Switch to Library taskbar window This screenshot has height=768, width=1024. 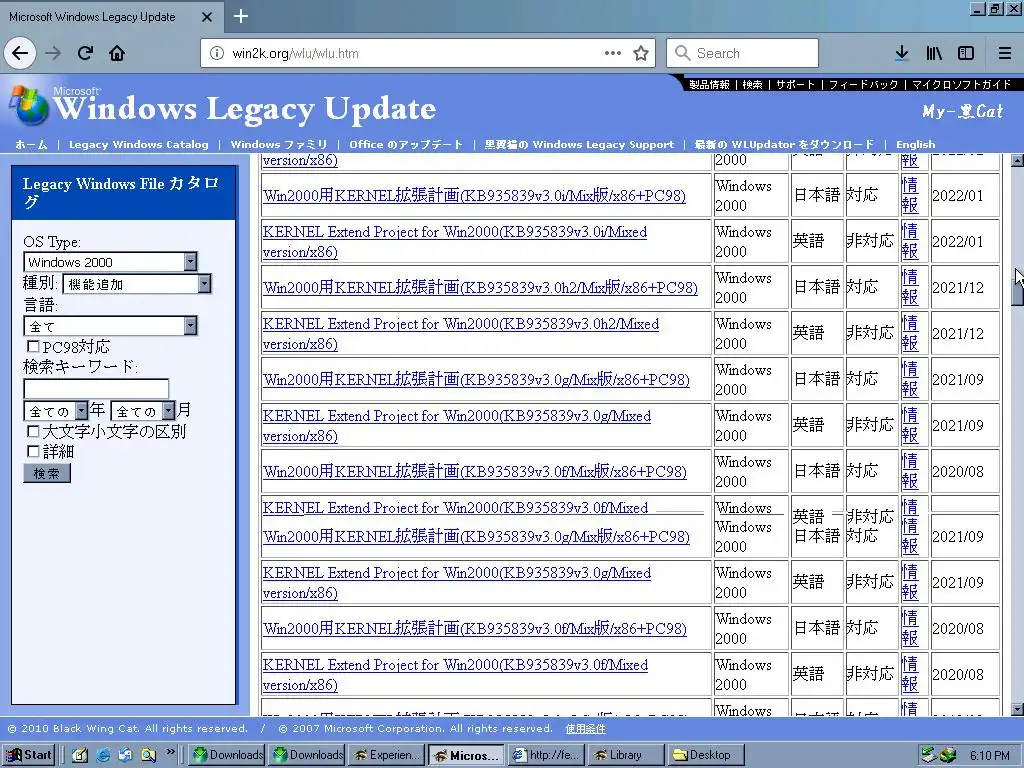[x=625, y=755]
